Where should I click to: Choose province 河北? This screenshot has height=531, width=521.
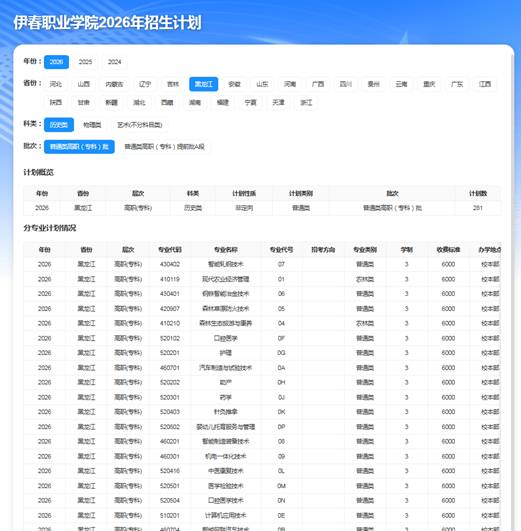pyautogui.click(x=56, y=84)
